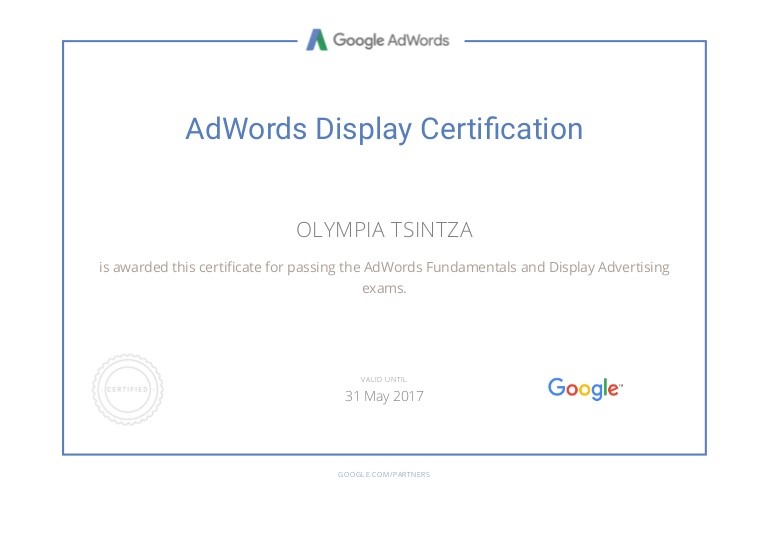Select the name OLYMPIA TSINTZA

click(384, 230)
